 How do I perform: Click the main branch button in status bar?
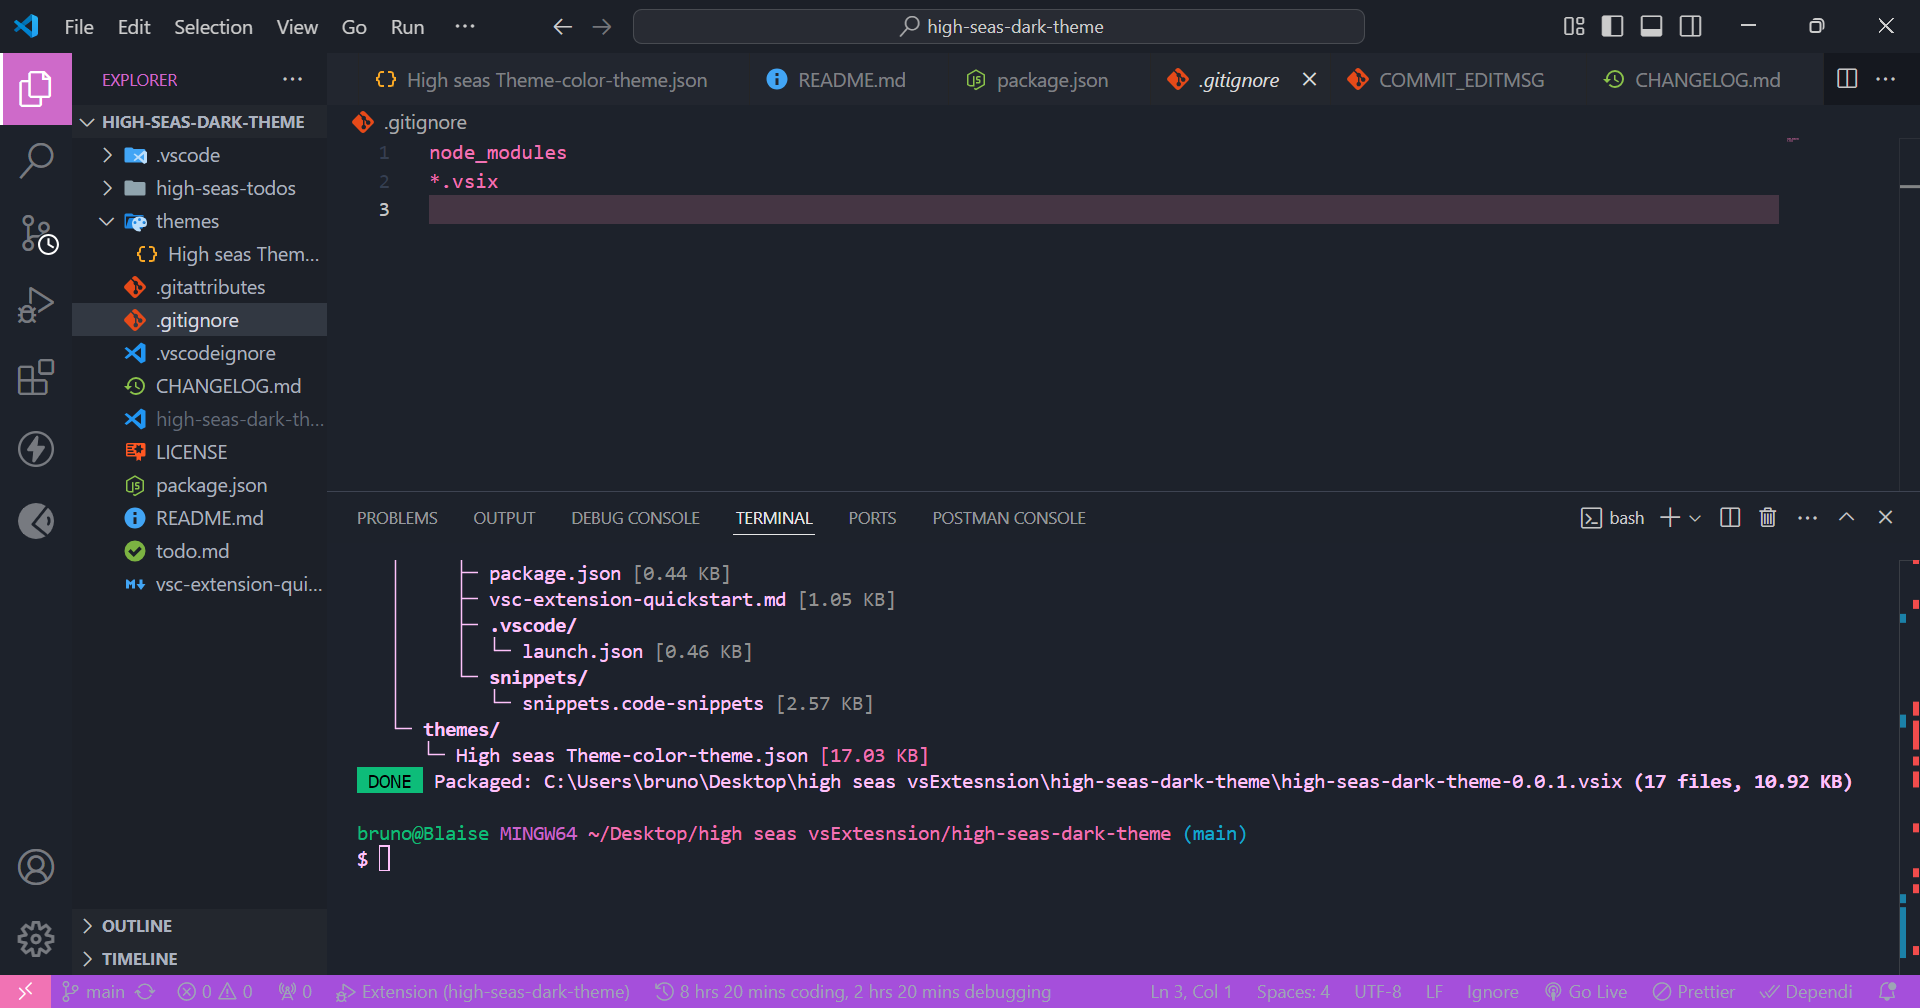point(94,992)
